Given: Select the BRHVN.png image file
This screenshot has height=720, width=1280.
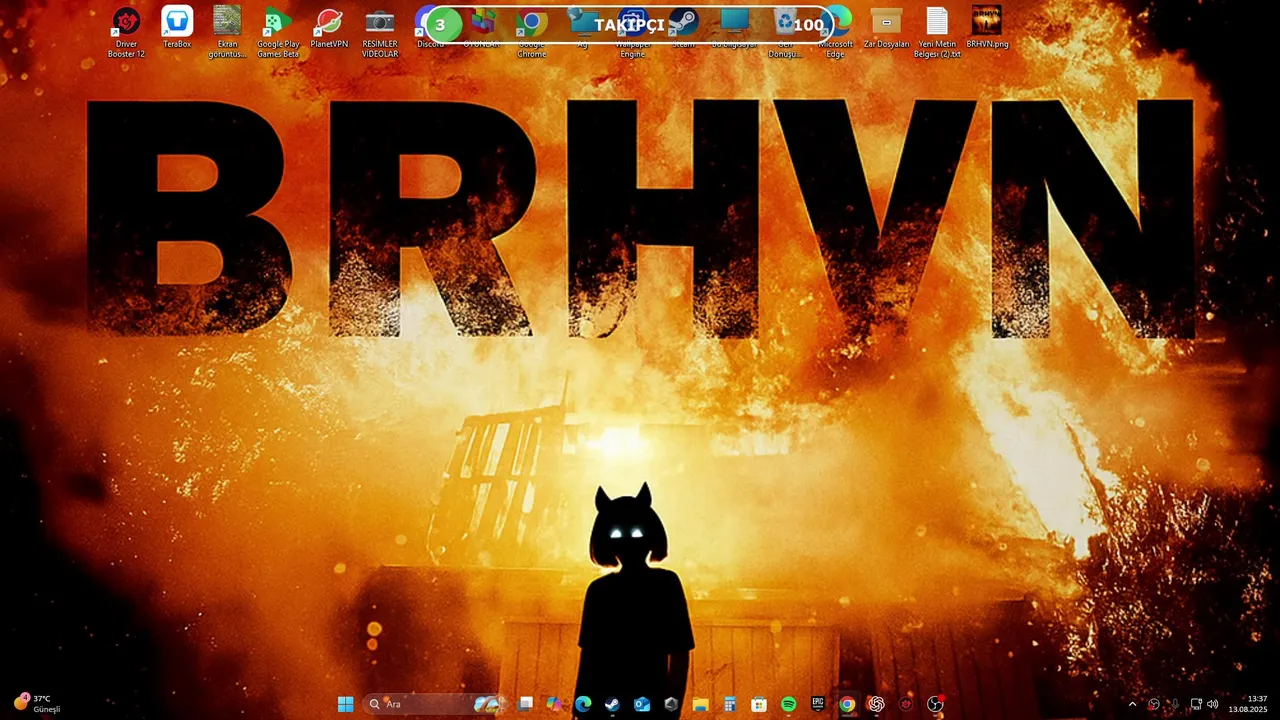Looking at the screenshot, I should [x=987, y=28].
